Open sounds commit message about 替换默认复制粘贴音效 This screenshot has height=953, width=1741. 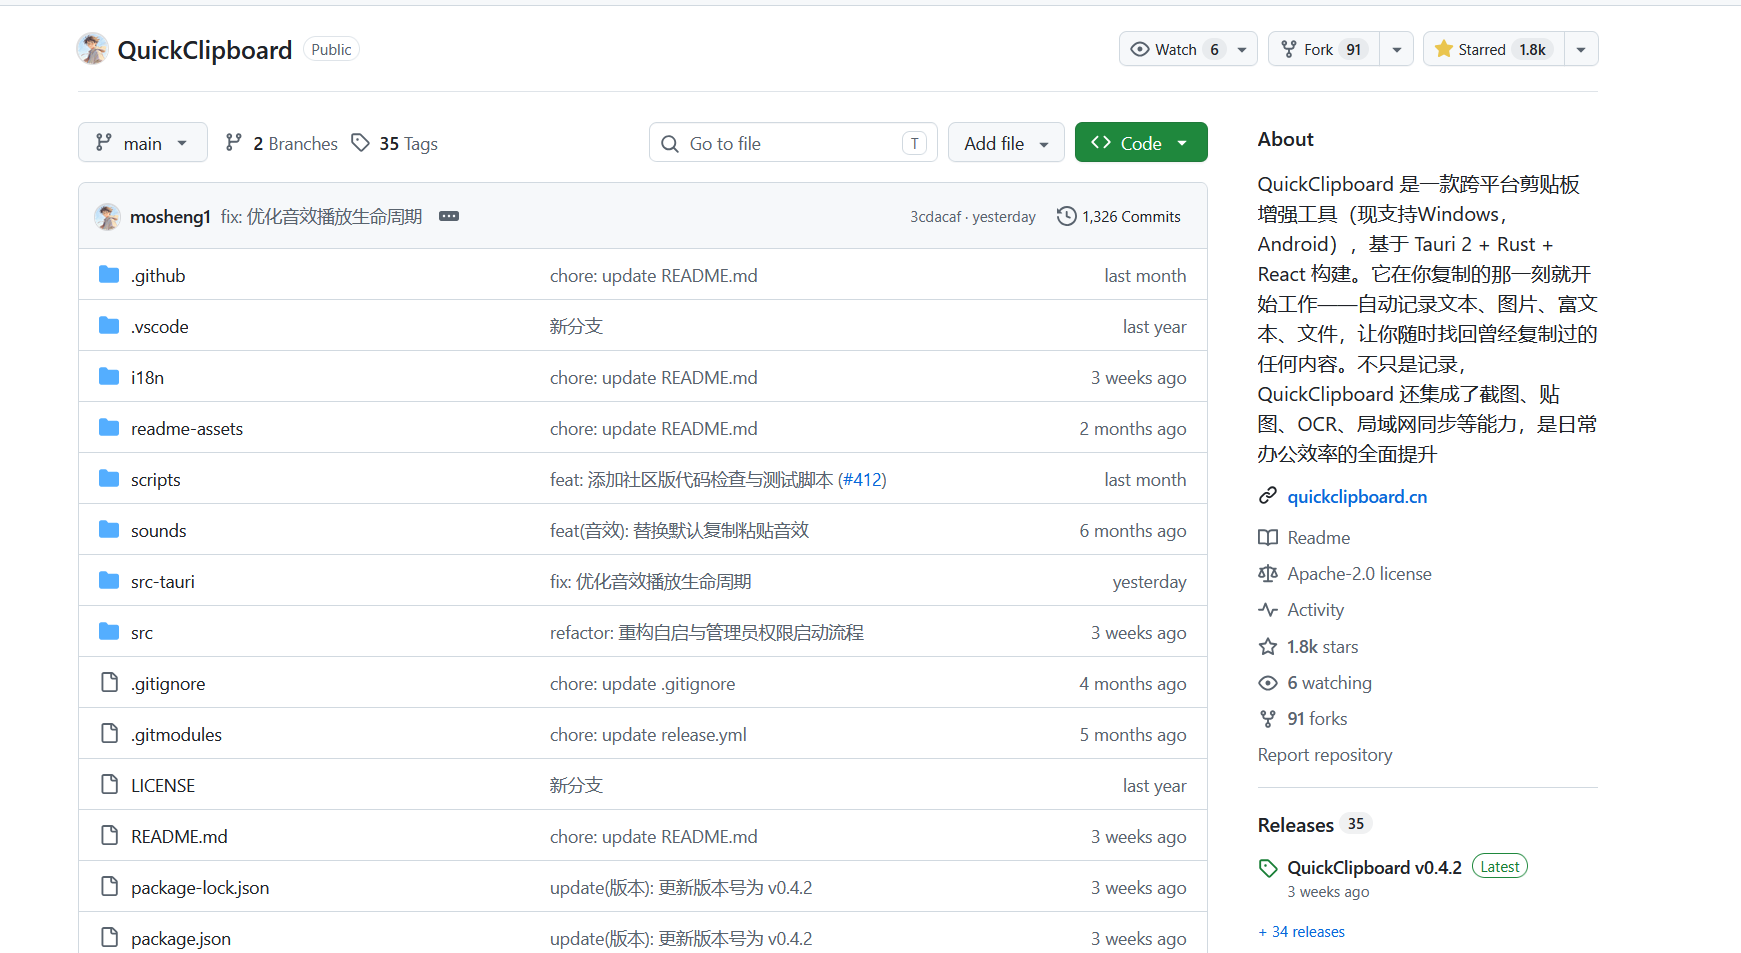pos(679,530)
